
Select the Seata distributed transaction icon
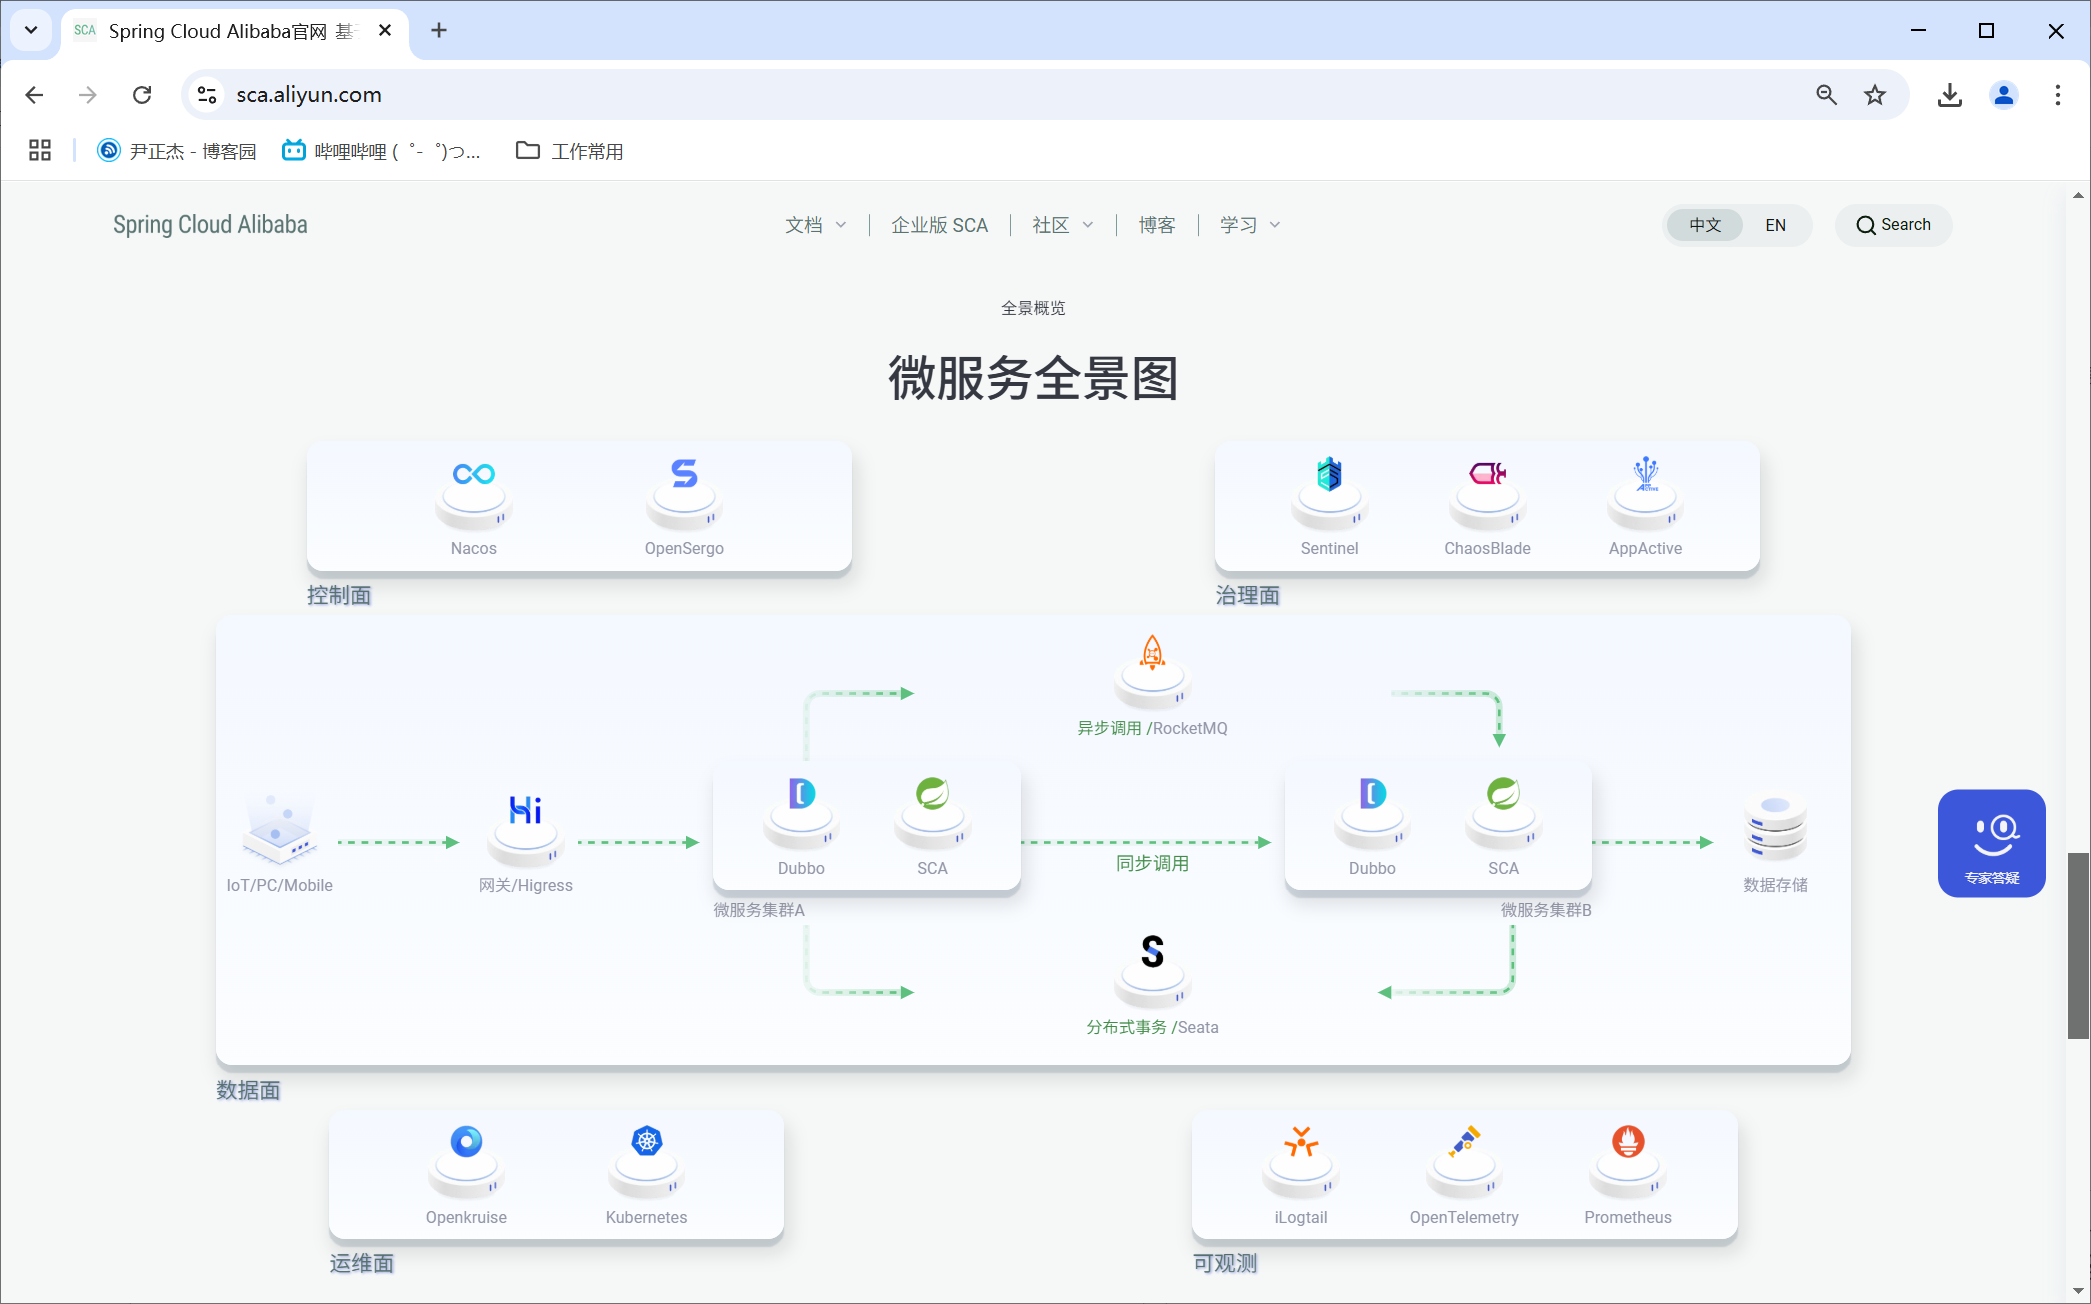pyautogui.click(x=1152, y=952)
